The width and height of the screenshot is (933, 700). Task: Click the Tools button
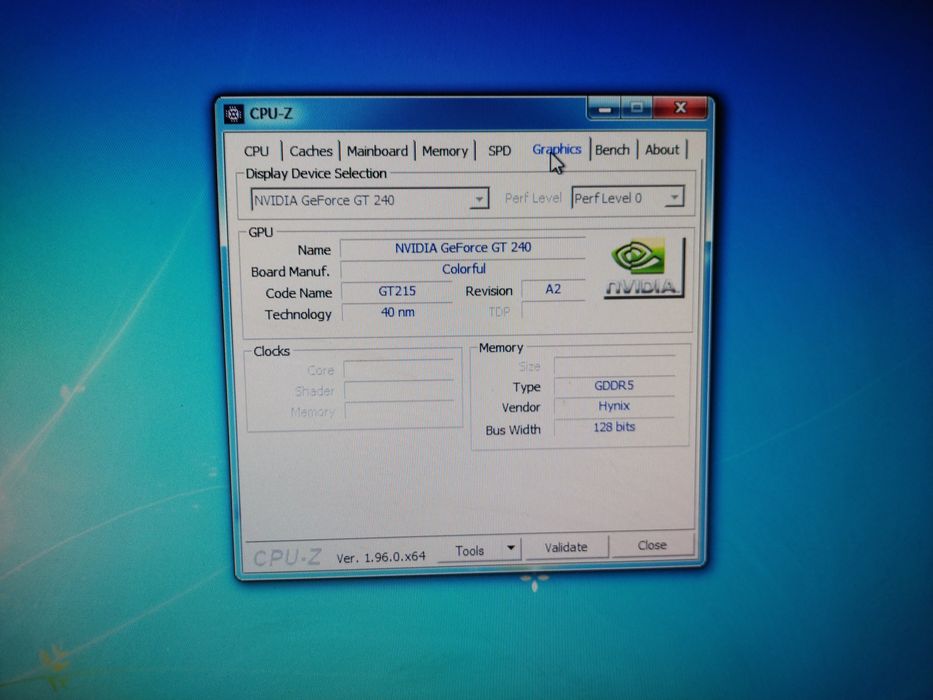[469, 550]
